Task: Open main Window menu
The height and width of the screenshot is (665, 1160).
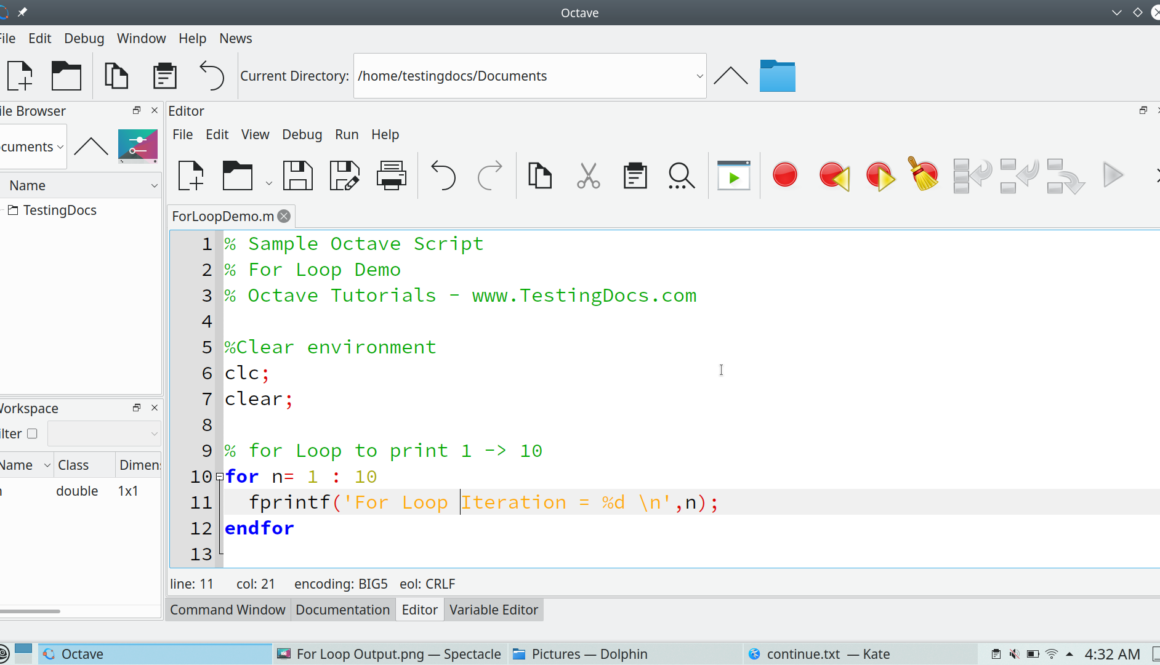Action: coord(141,38)
